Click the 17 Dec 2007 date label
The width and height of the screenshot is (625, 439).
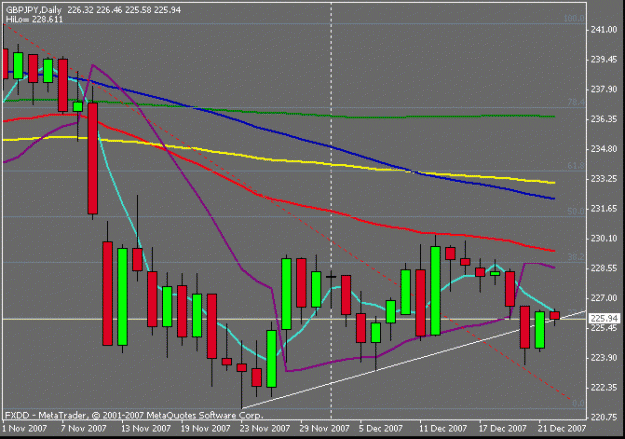tap(503, 429)
